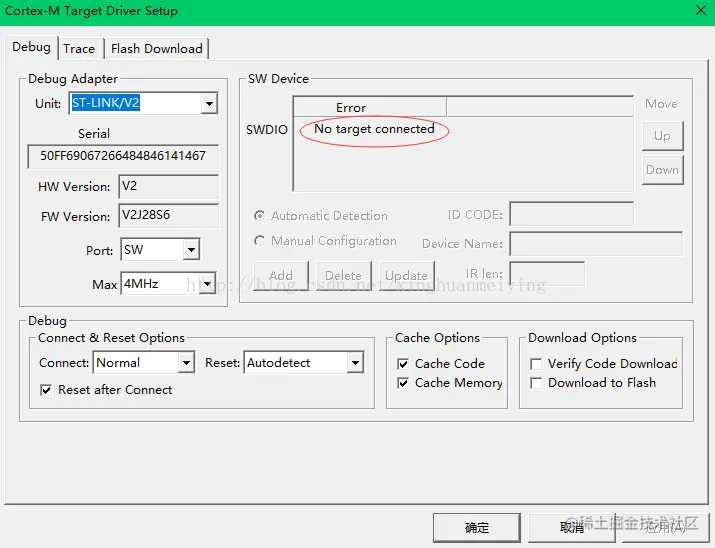Click the Update device button

tap(407, 275)
